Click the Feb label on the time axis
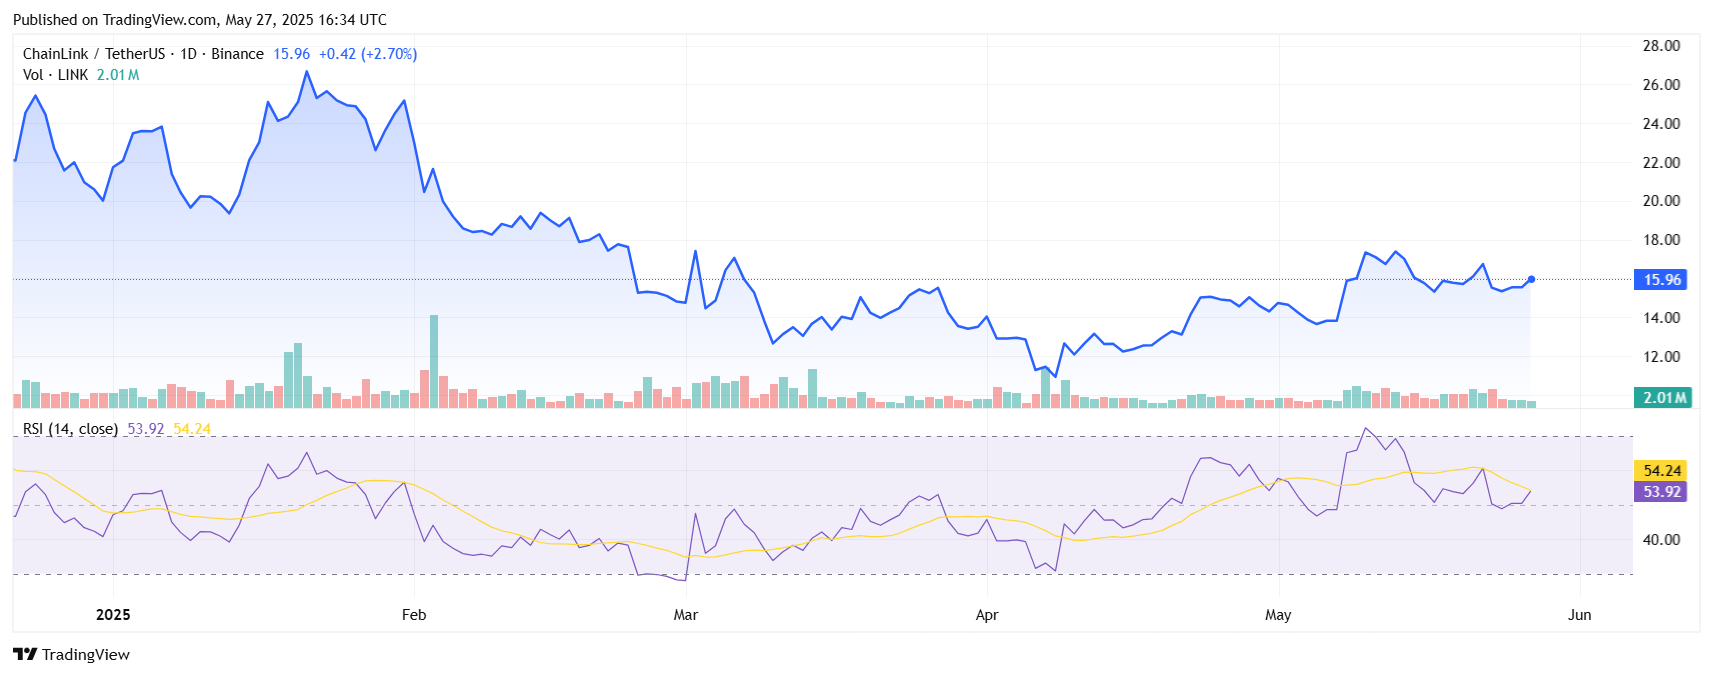 click(414, 615)
